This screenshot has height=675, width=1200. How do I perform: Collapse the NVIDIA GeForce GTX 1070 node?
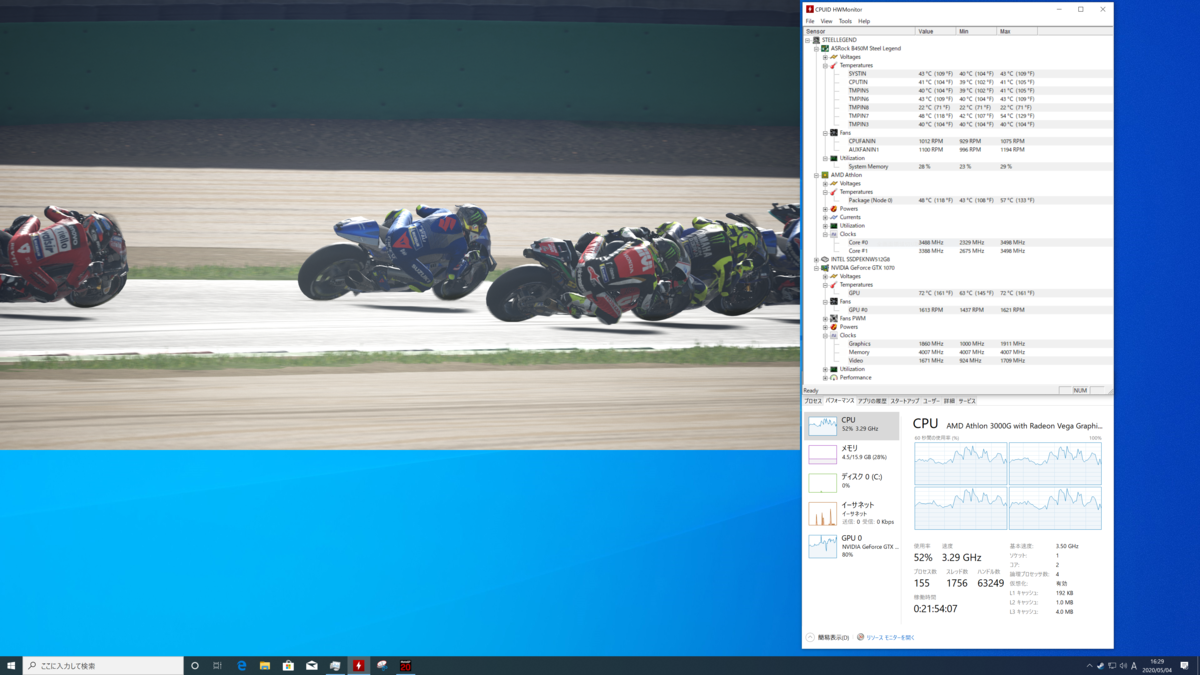(x=816, y=268)
